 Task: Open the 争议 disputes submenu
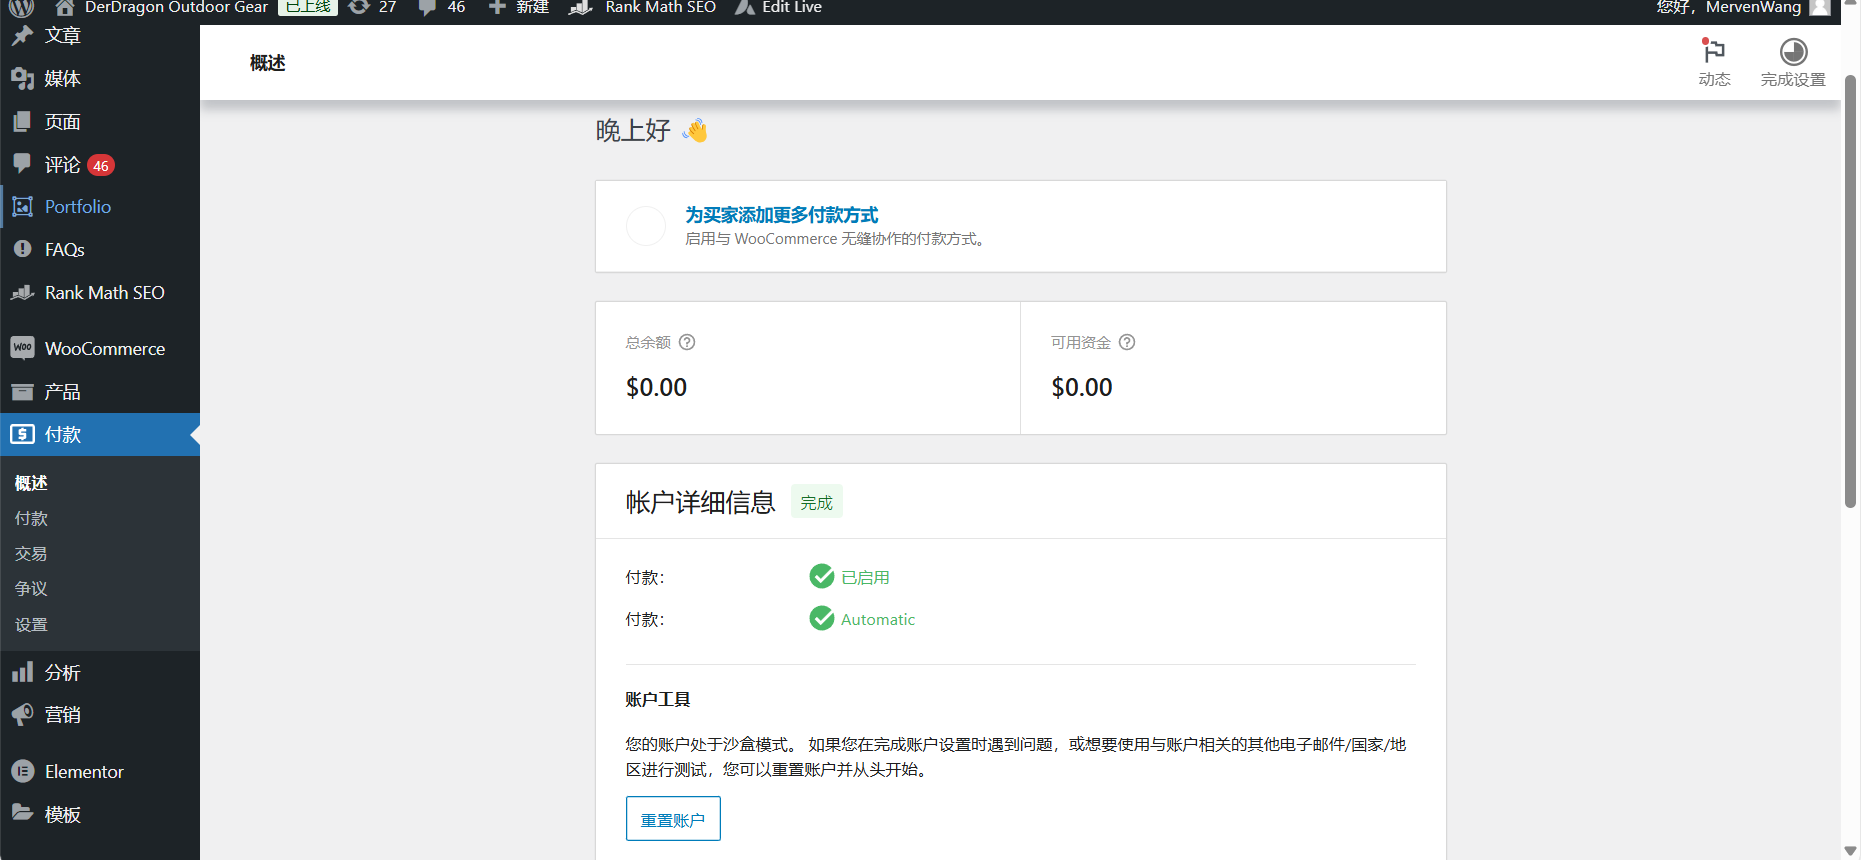click(x=31, y=589)
